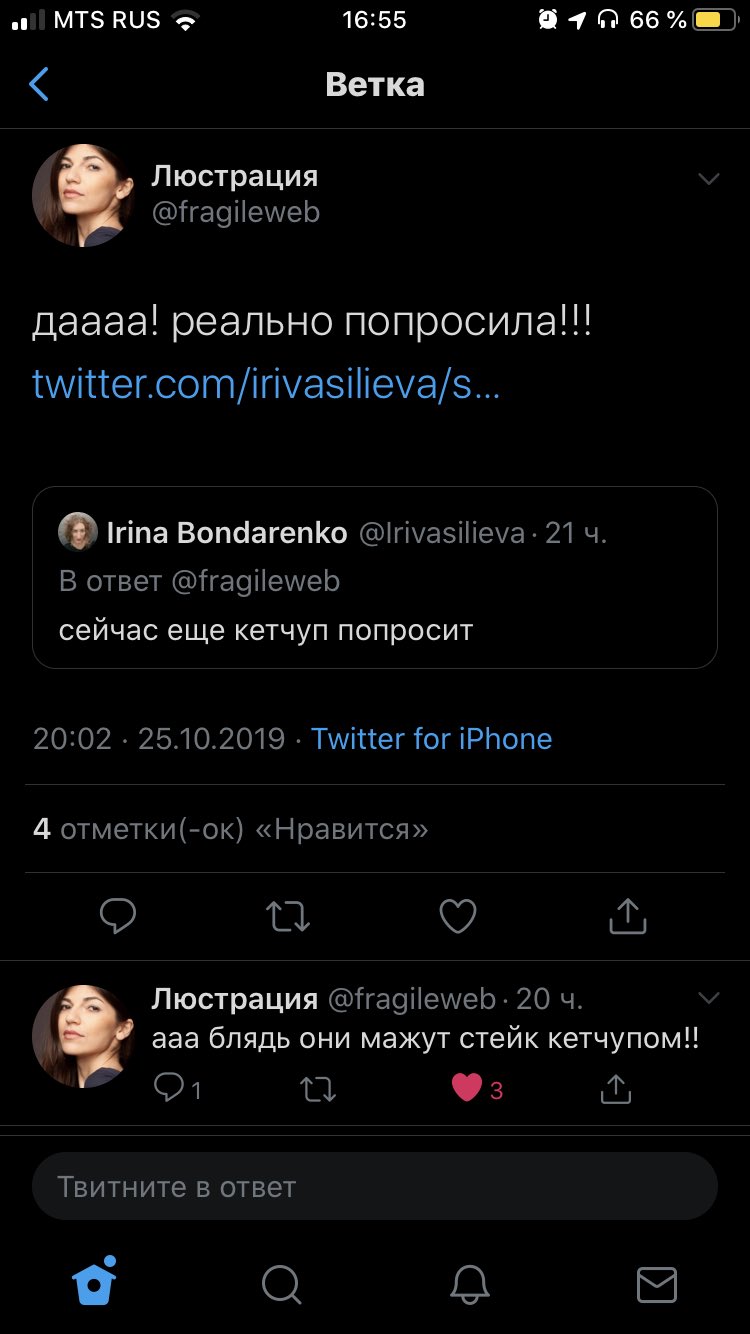
Task: Retweet the lower reply tweet
Action: 318,1088
